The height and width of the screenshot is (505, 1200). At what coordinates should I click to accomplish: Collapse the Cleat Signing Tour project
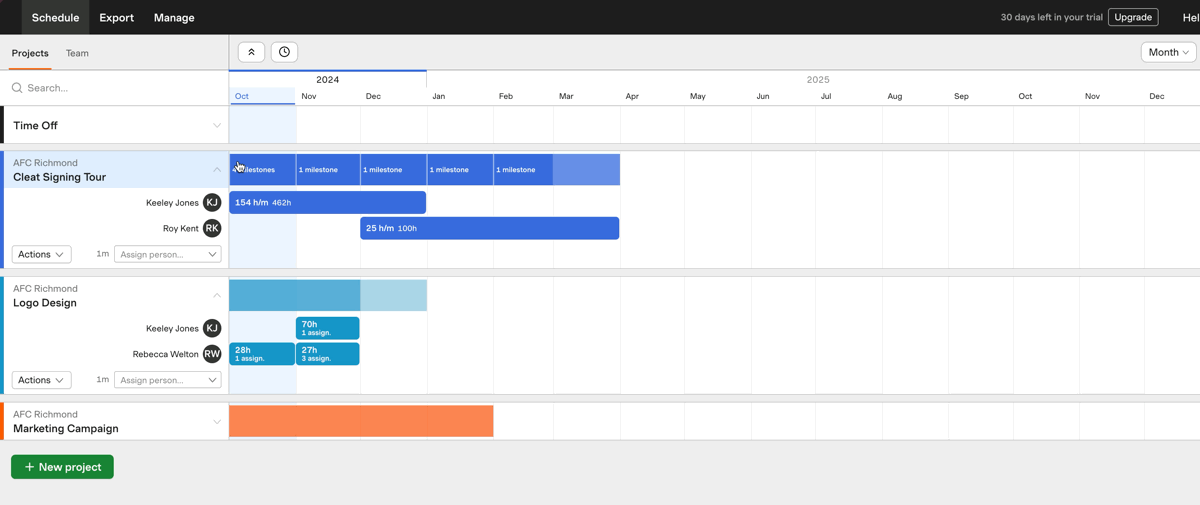(x=217, y=170)
